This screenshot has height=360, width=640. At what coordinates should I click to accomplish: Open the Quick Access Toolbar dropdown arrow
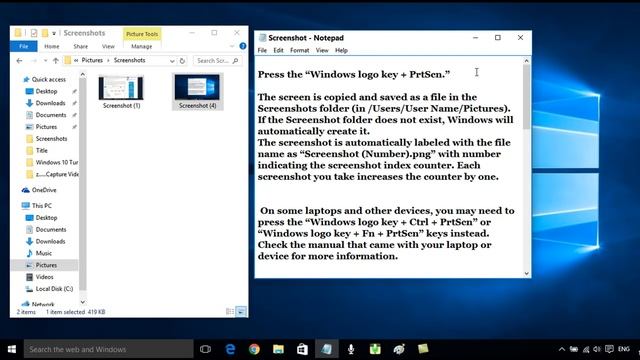(x=54, y=33)
